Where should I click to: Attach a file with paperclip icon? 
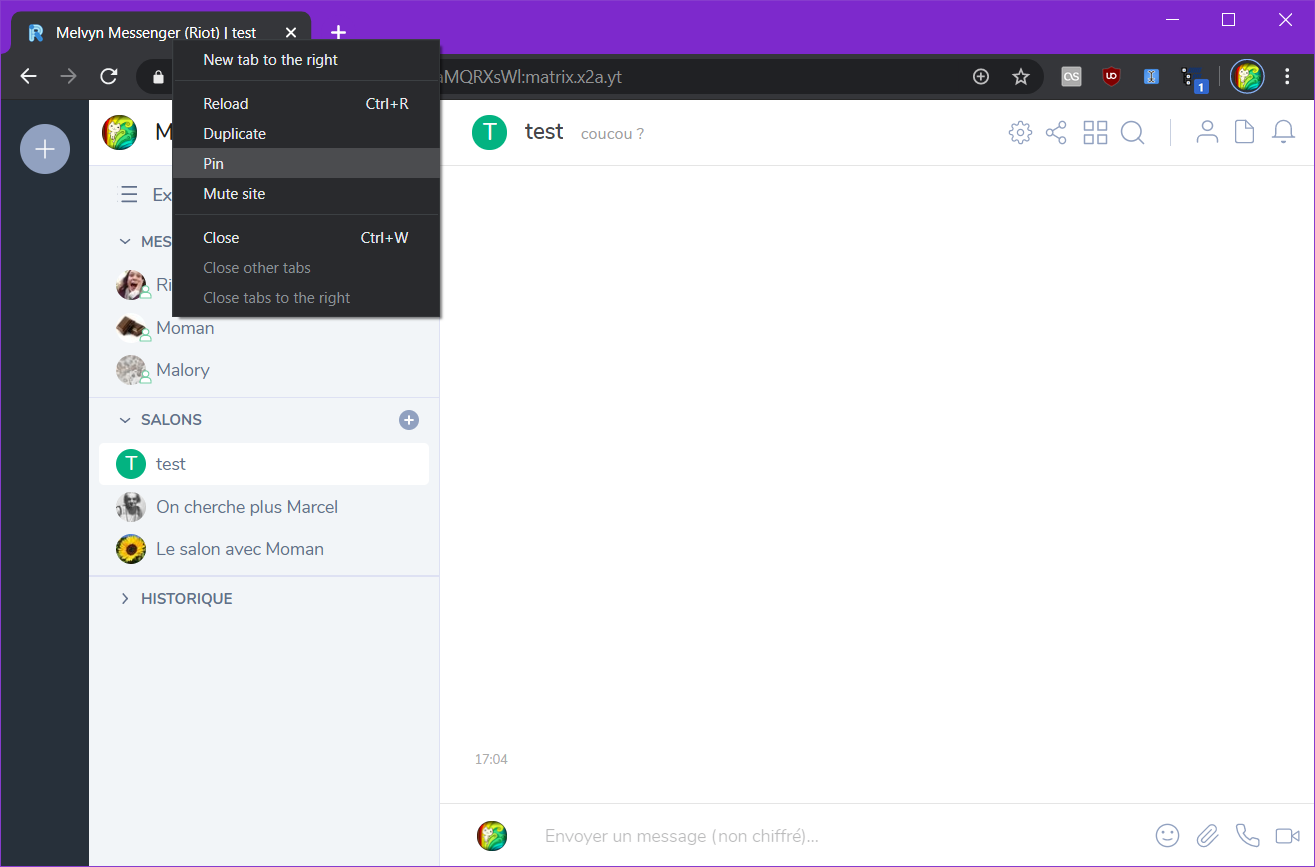pos(1208,836)
